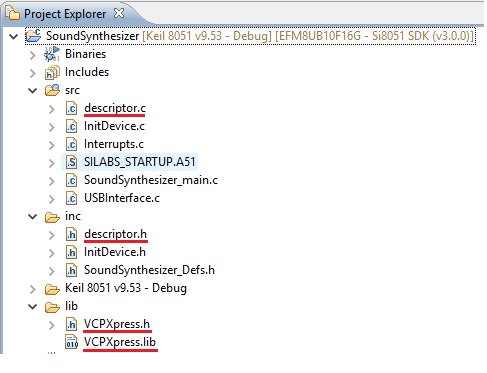The width and height of the screenshot is (487, 373).
Task: Expand the USBInterface.c entry
Action: click(x=52, y=199)
